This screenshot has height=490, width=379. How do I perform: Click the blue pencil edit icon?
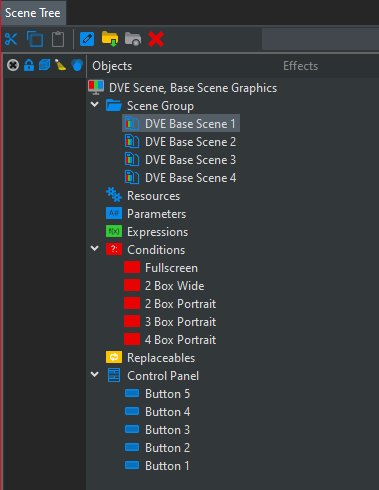87,39
